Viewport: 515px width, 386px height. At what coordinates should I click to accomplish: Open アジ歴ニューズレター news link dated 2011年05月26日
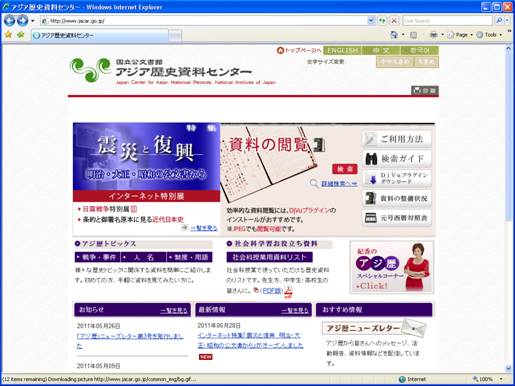(x=130, y=341)
